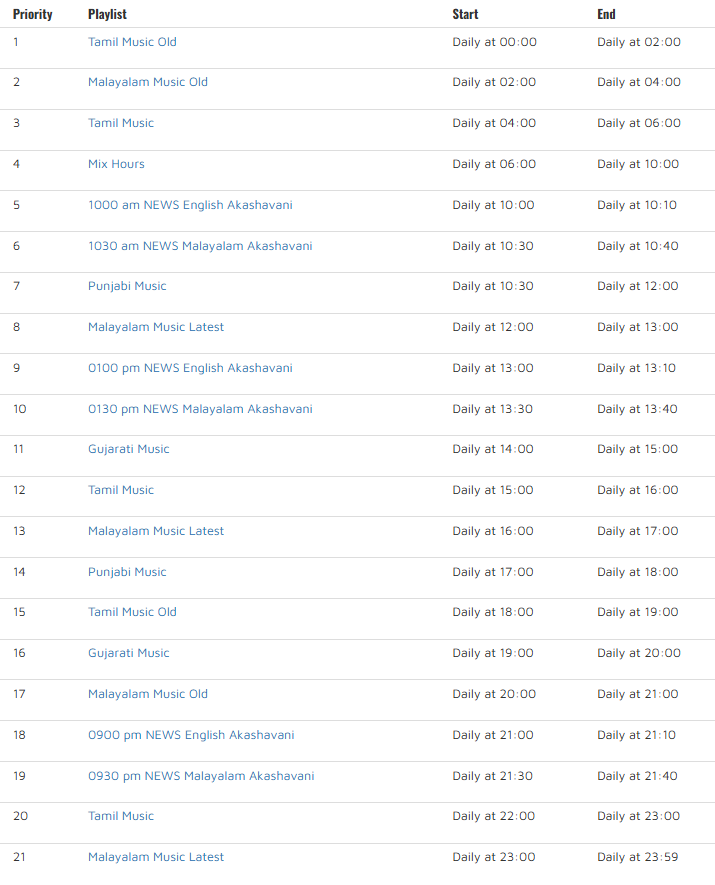Image resolution: width=715 pixels, height=885 pixels.
Task: Open Malayalam Music Old in priority 2 row
Action: click(x=148, y=82)
